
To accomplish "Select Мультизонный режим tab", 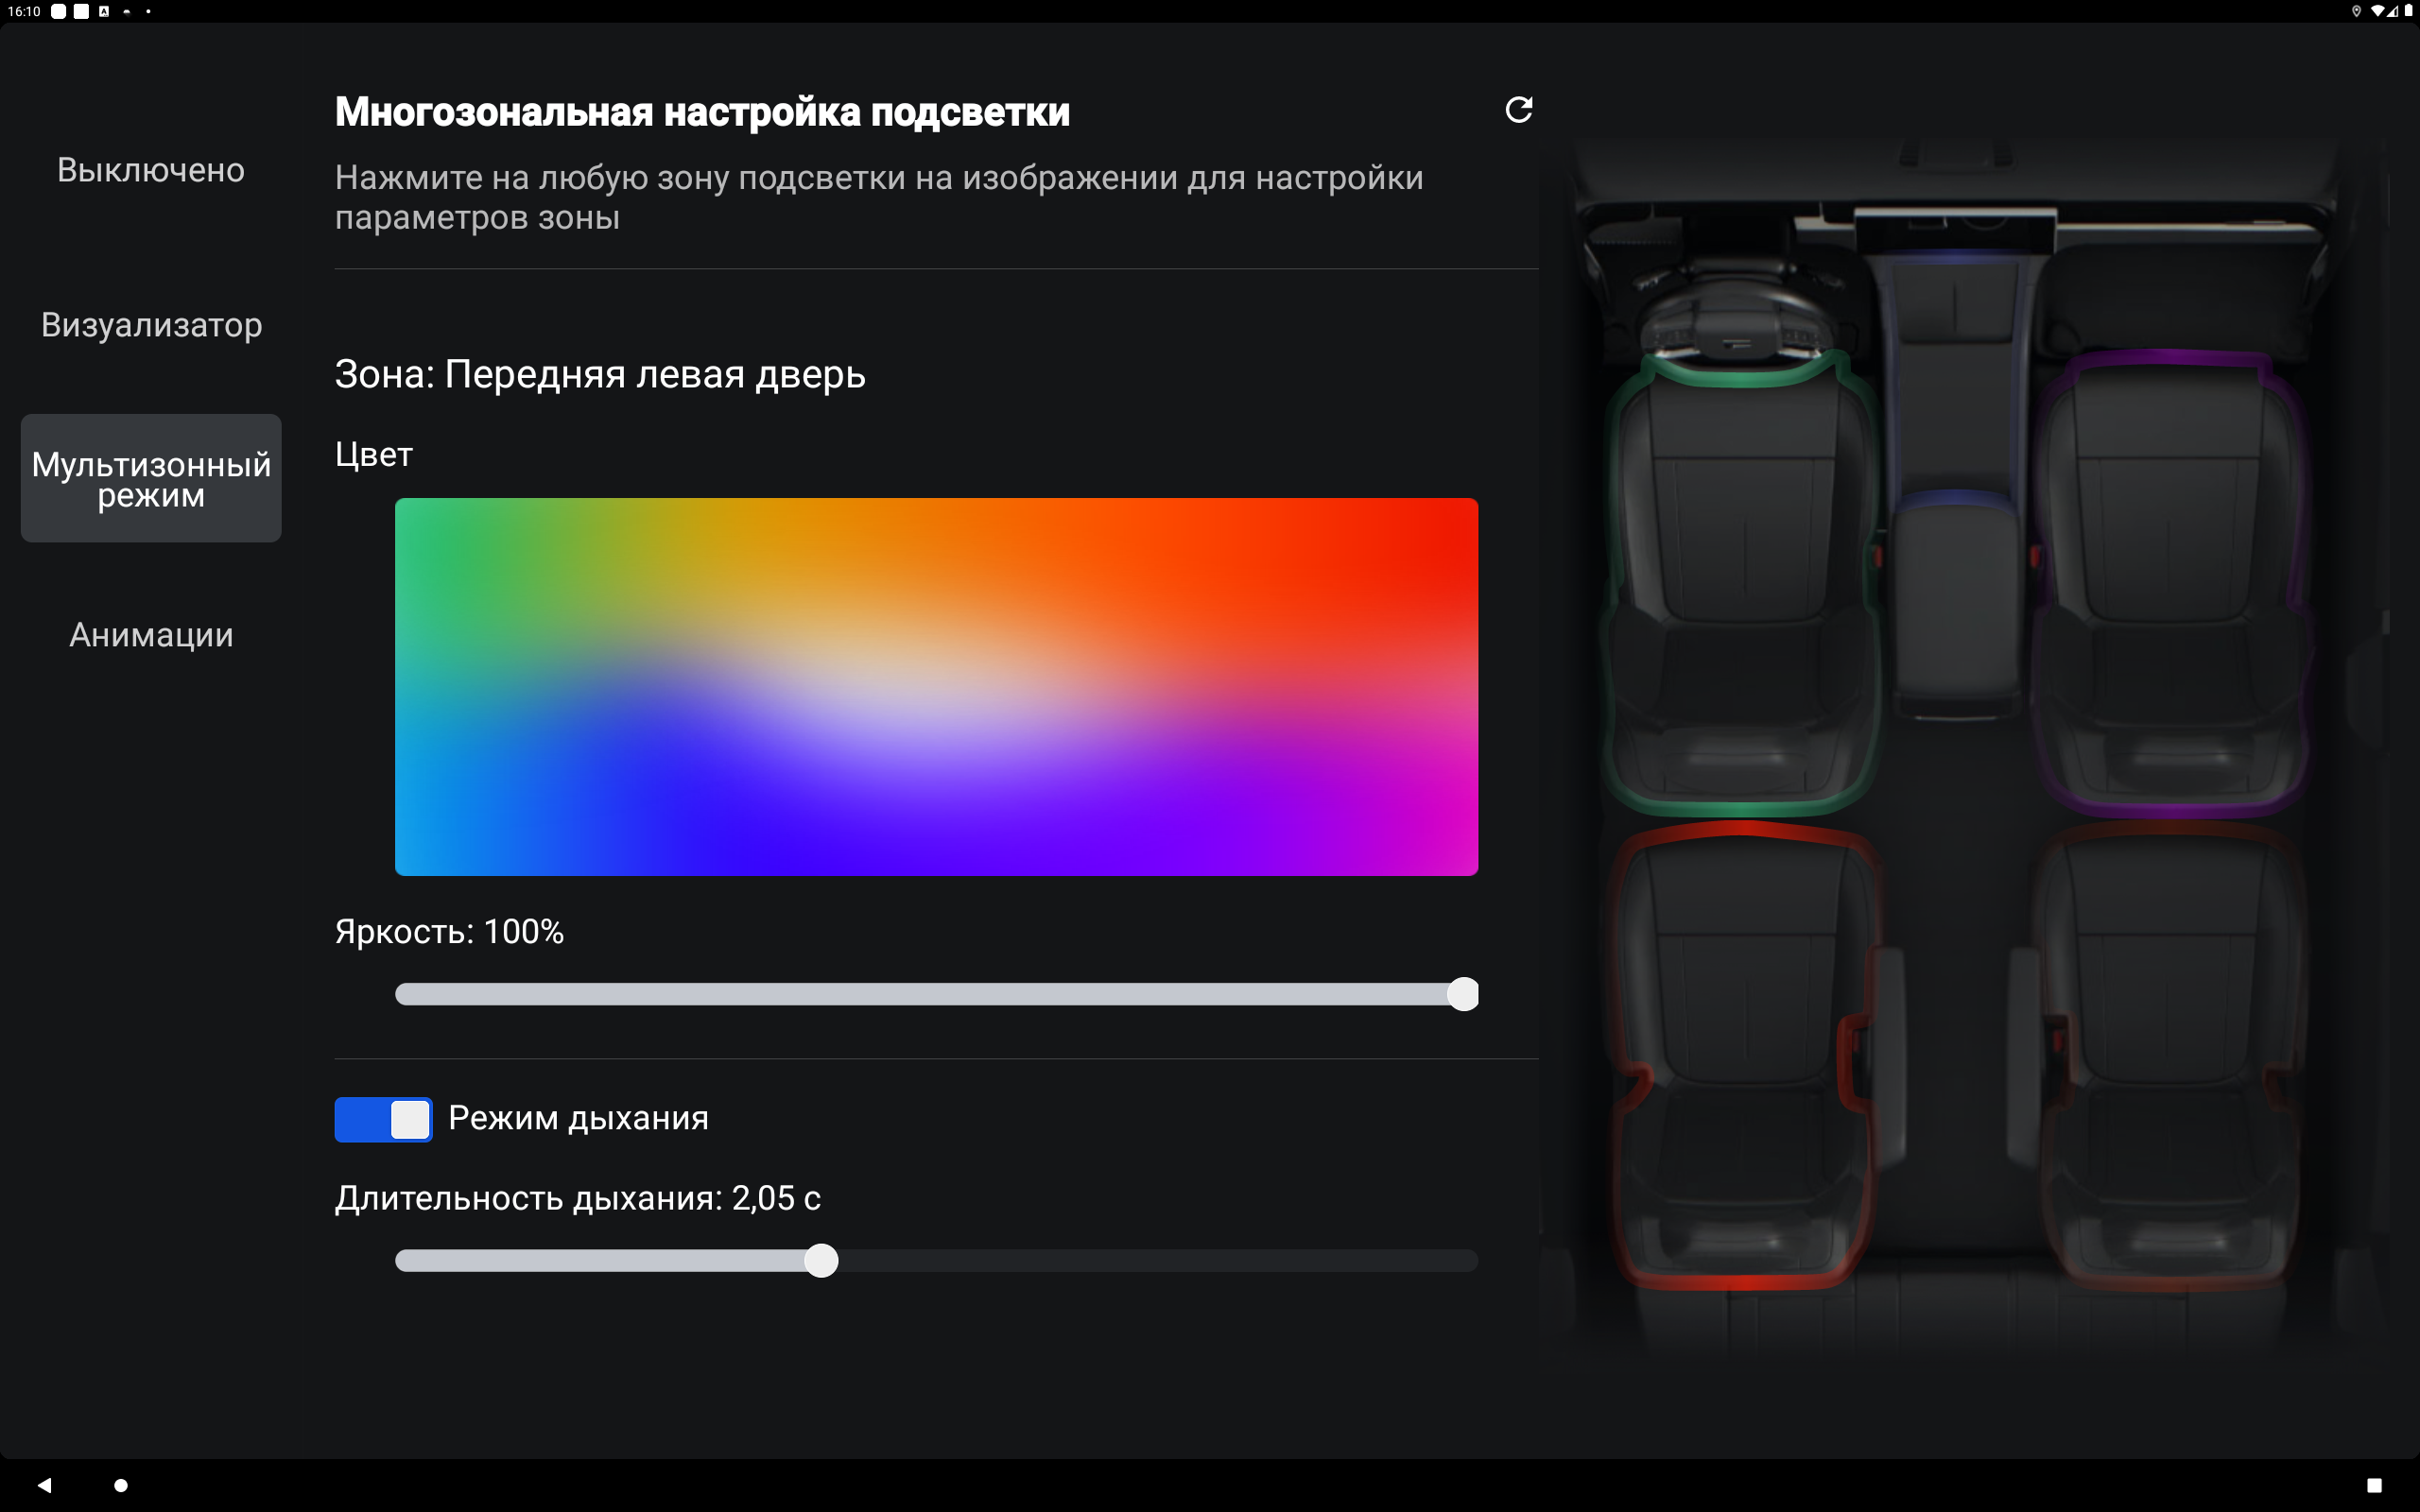I will click(151, 479).
